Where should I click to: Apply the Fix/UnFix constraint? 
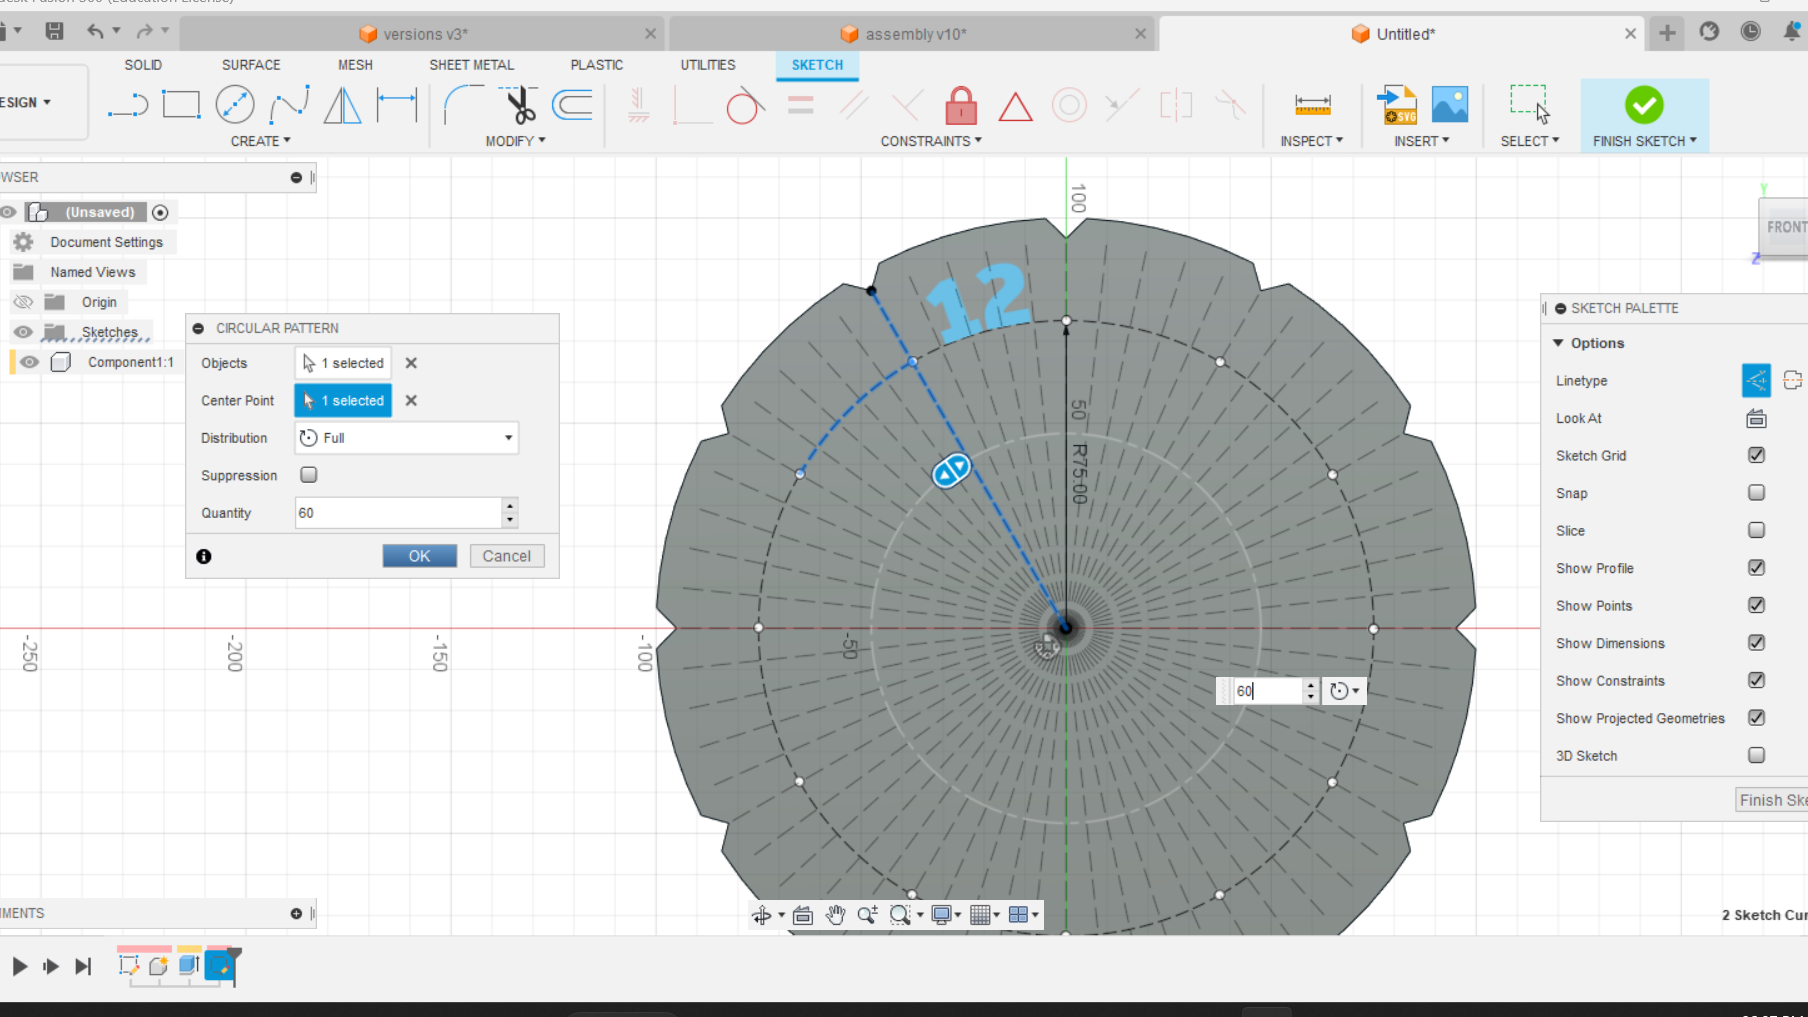pyautogui.click(x=960, y=105)
